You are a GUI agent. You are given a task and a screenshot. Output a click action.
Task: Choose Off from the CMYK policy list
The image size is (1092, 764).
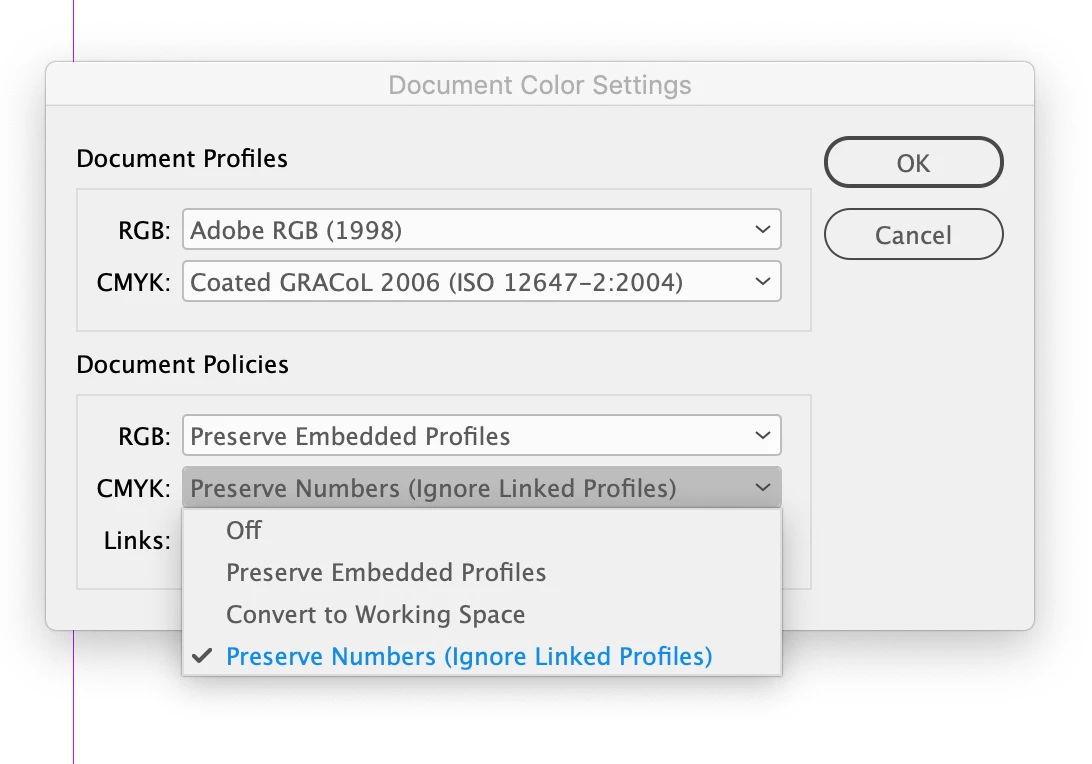[x=244, y=530]
